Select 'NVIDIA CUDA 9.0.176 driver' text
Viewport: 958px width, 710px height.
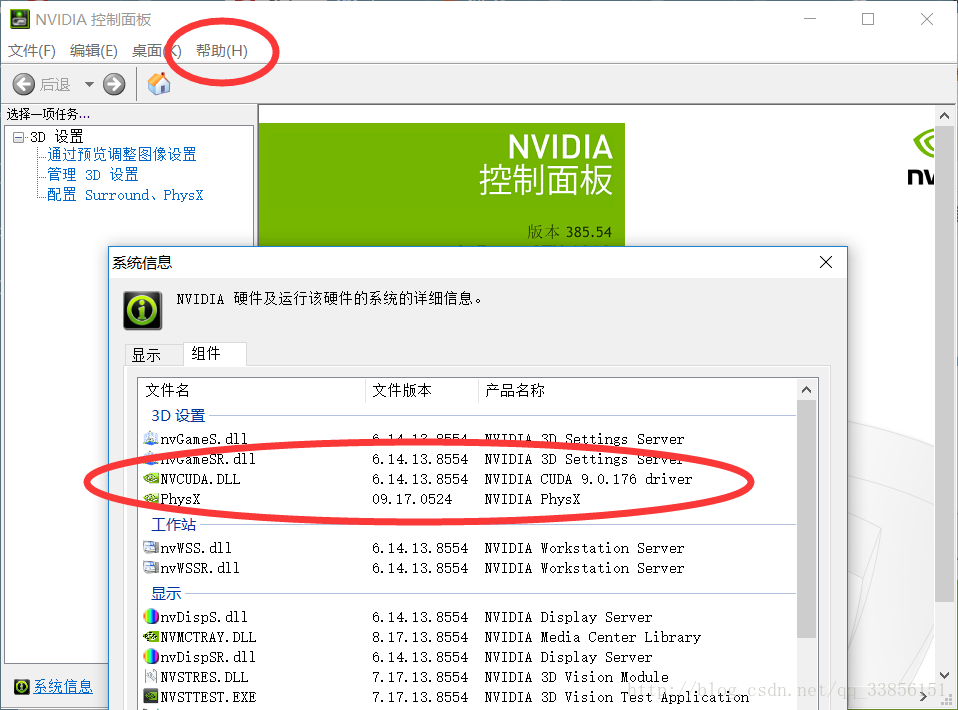tap(588, 479)
